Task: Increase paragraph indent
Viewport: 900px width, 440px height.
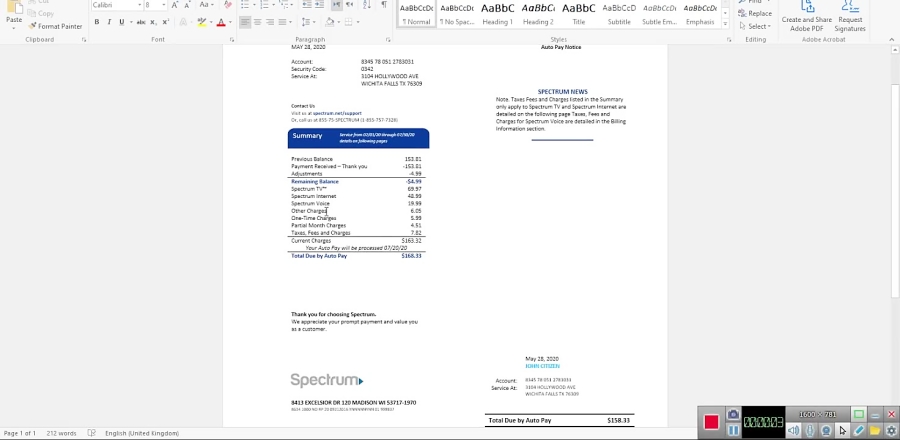Action: coord(319,5)
